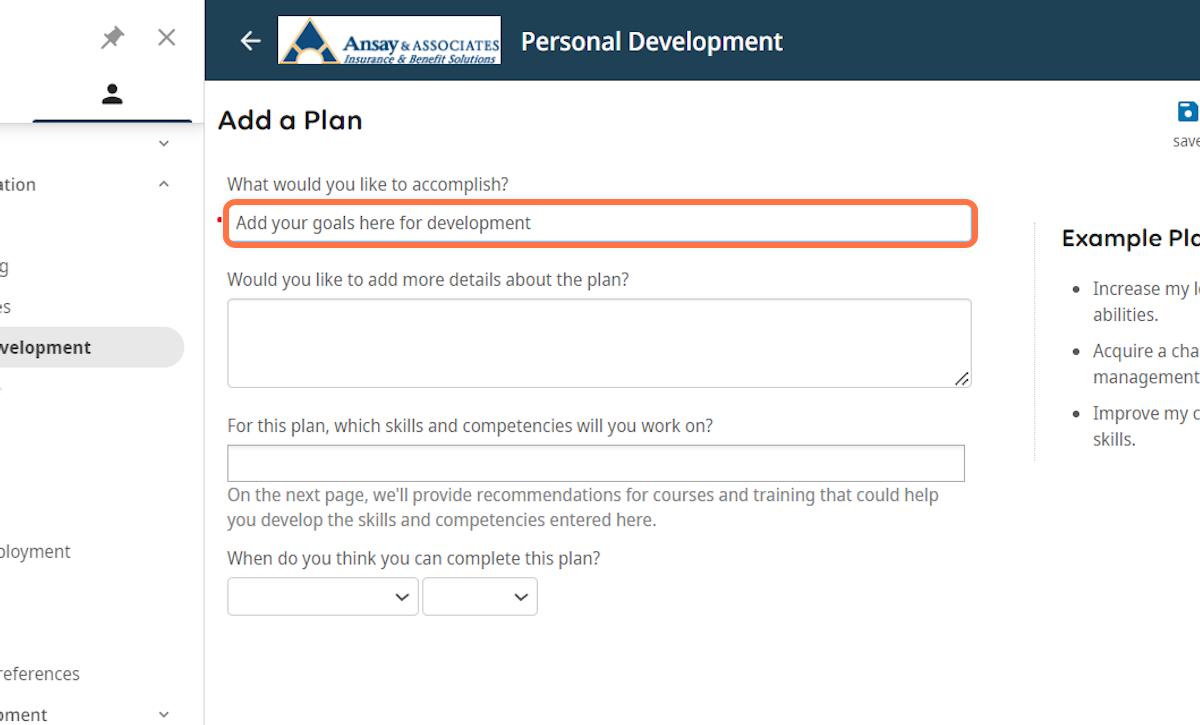Expand the bottom sidebar section chevron
Screen dimensions: 1200x725
[x=165, y=714]
